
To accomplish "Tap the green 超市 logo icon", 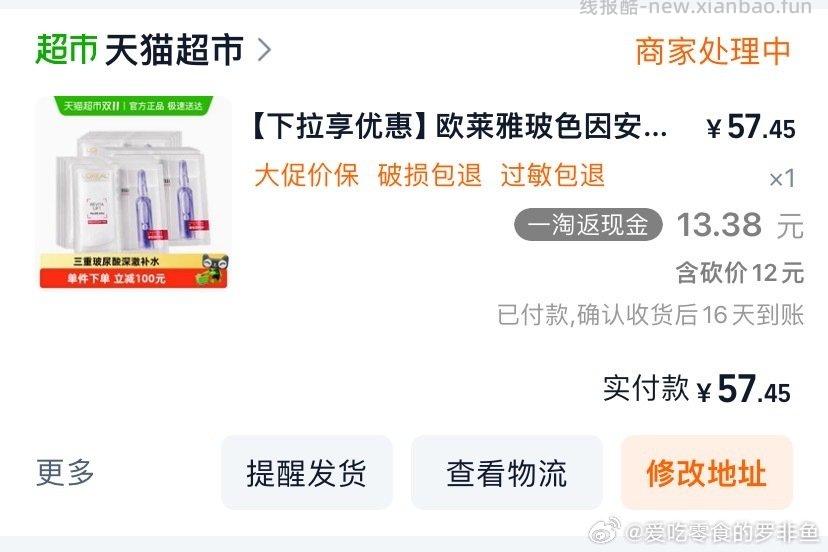I will 66,50.
